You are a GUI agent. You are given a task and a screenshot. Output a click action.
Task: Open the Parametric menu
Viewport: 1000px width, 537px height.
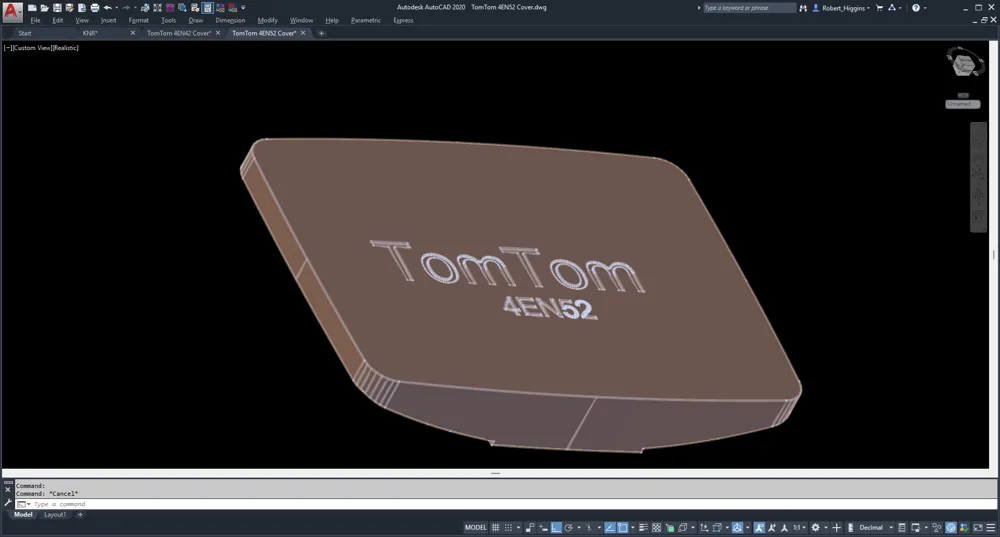point(365,20)
